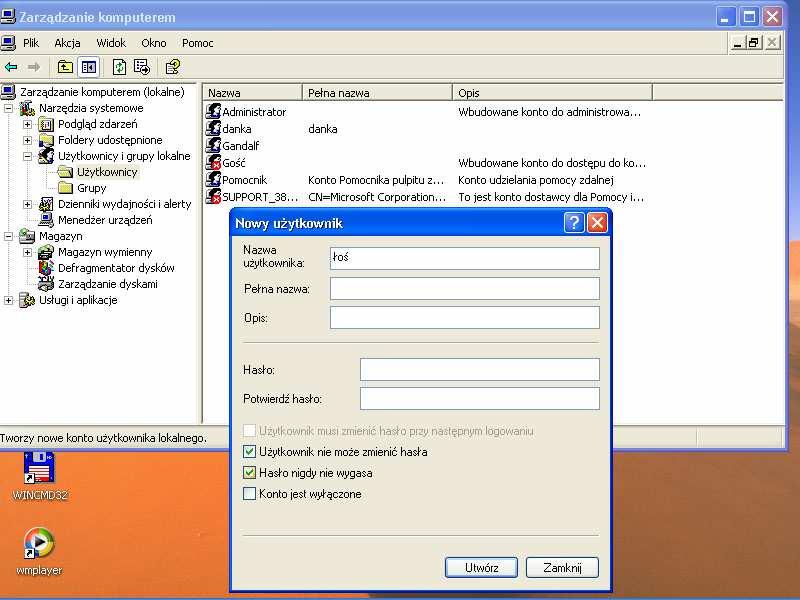Viewport: 800px width, 600px height.
Task: Open the Widok menu
Action: [111, 43]
